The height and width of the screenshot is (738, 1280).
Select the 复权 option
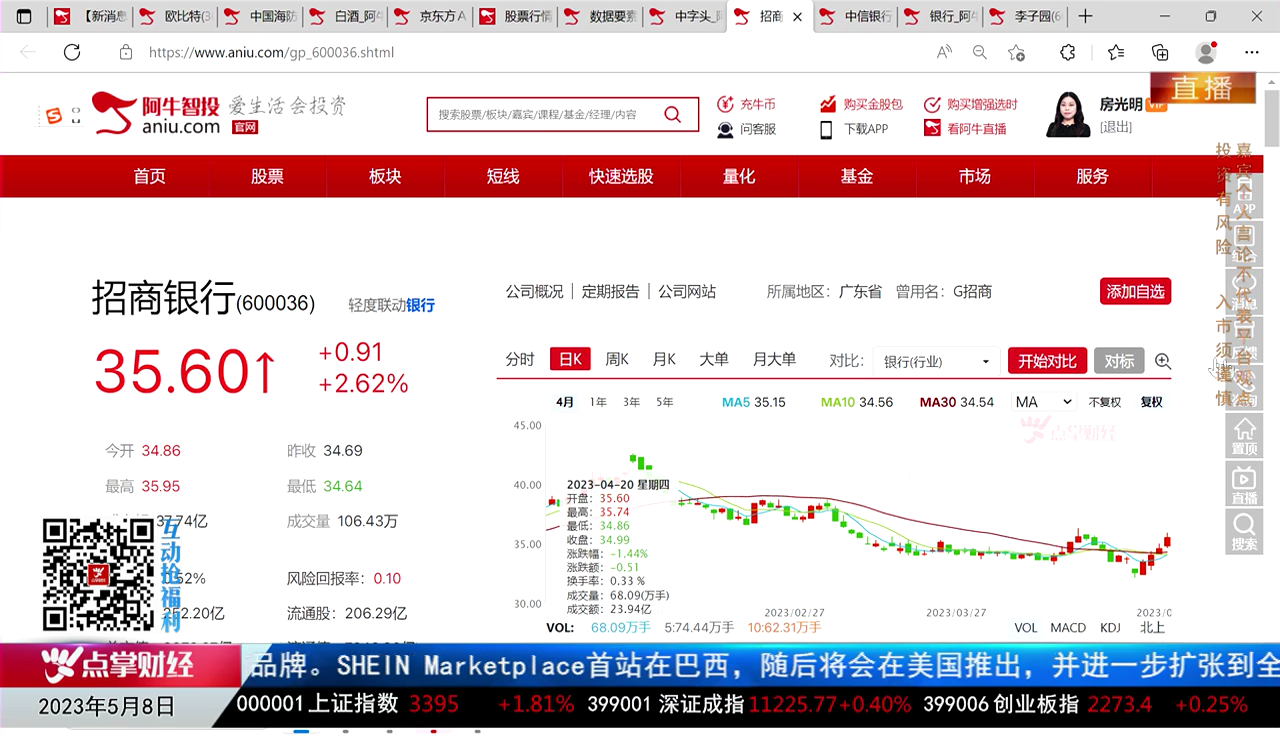point(1152,402)
